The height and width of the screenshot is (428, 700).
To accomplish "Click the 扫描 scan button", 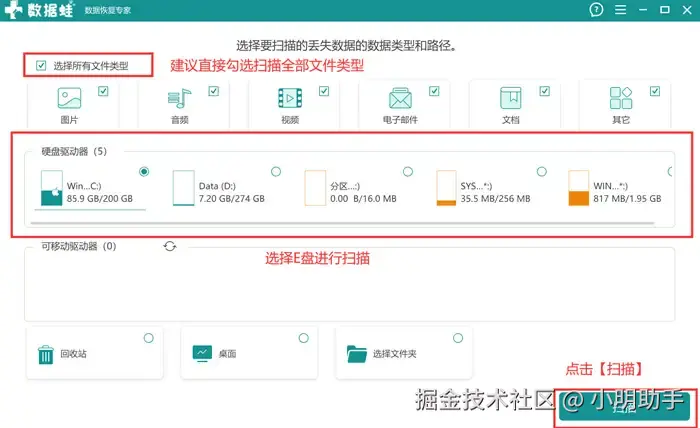I will pyautogui.click(x=624, y=407).
